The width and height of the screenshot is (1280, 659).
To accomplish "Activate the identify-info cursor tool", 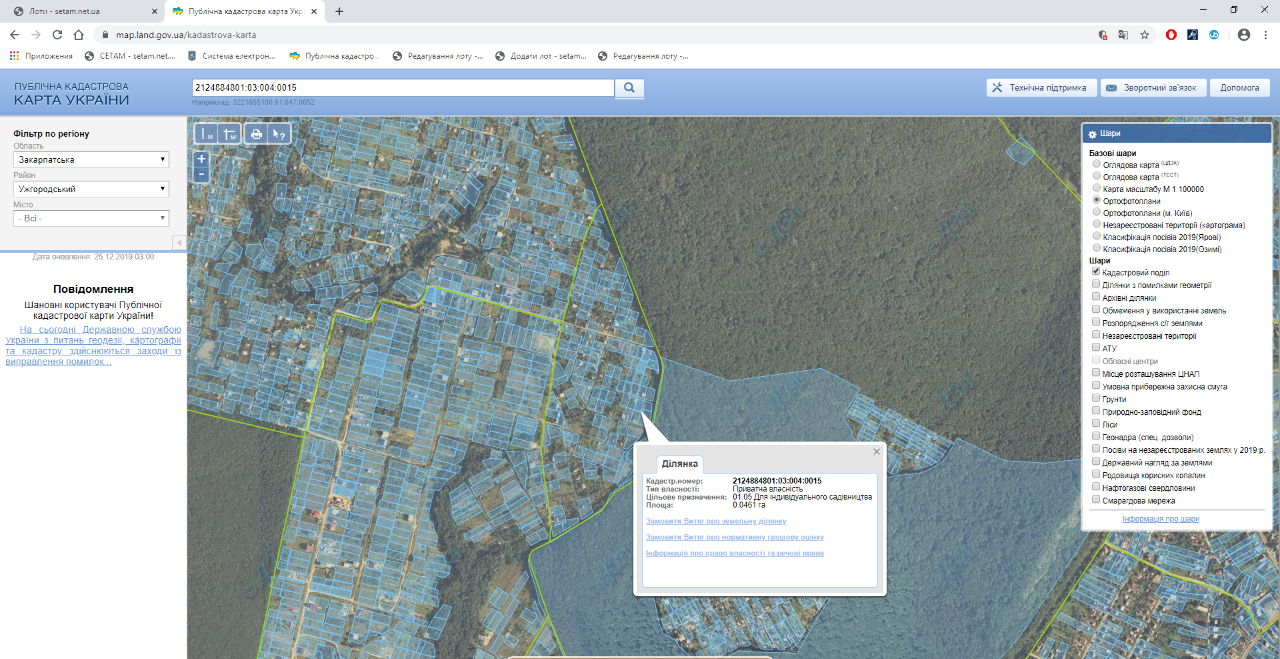I will tap(279, 134).
